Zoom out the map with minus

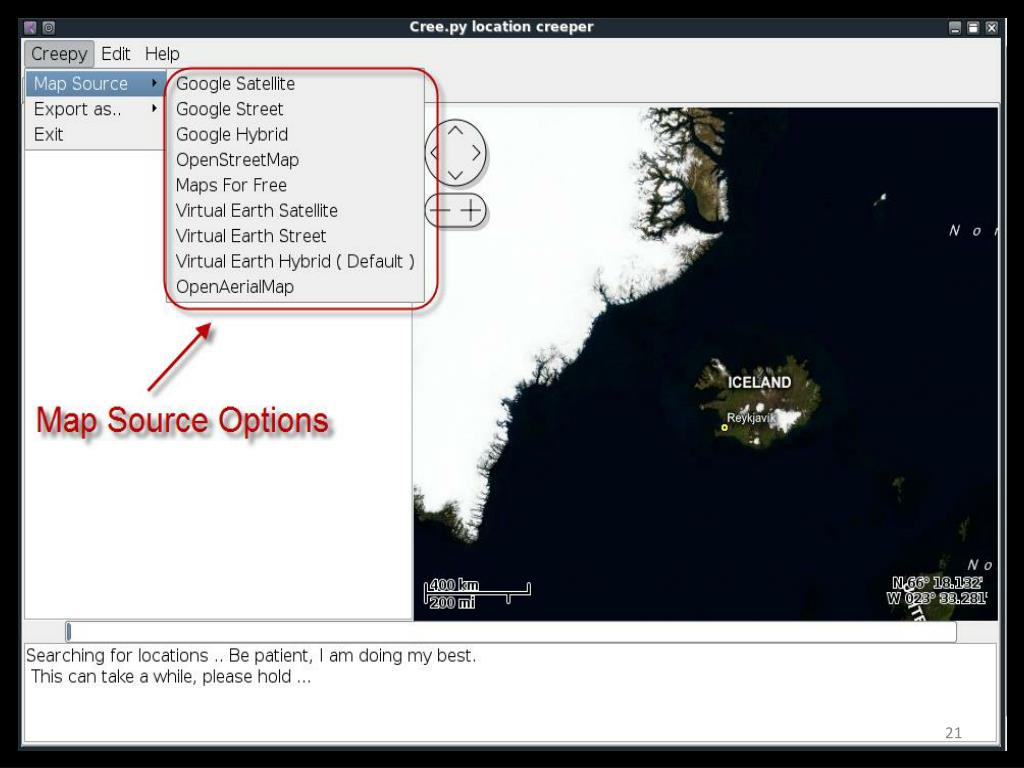pyautogui.click(x=440, y=211)
